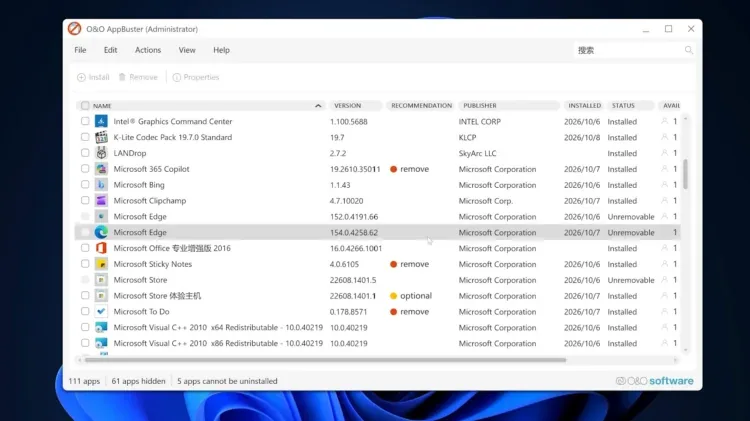Image resolution: width=750 pixels, height=421 pixels.
Task: Click the Microsoft Sticky Notes icon
Action: point(101,264)
